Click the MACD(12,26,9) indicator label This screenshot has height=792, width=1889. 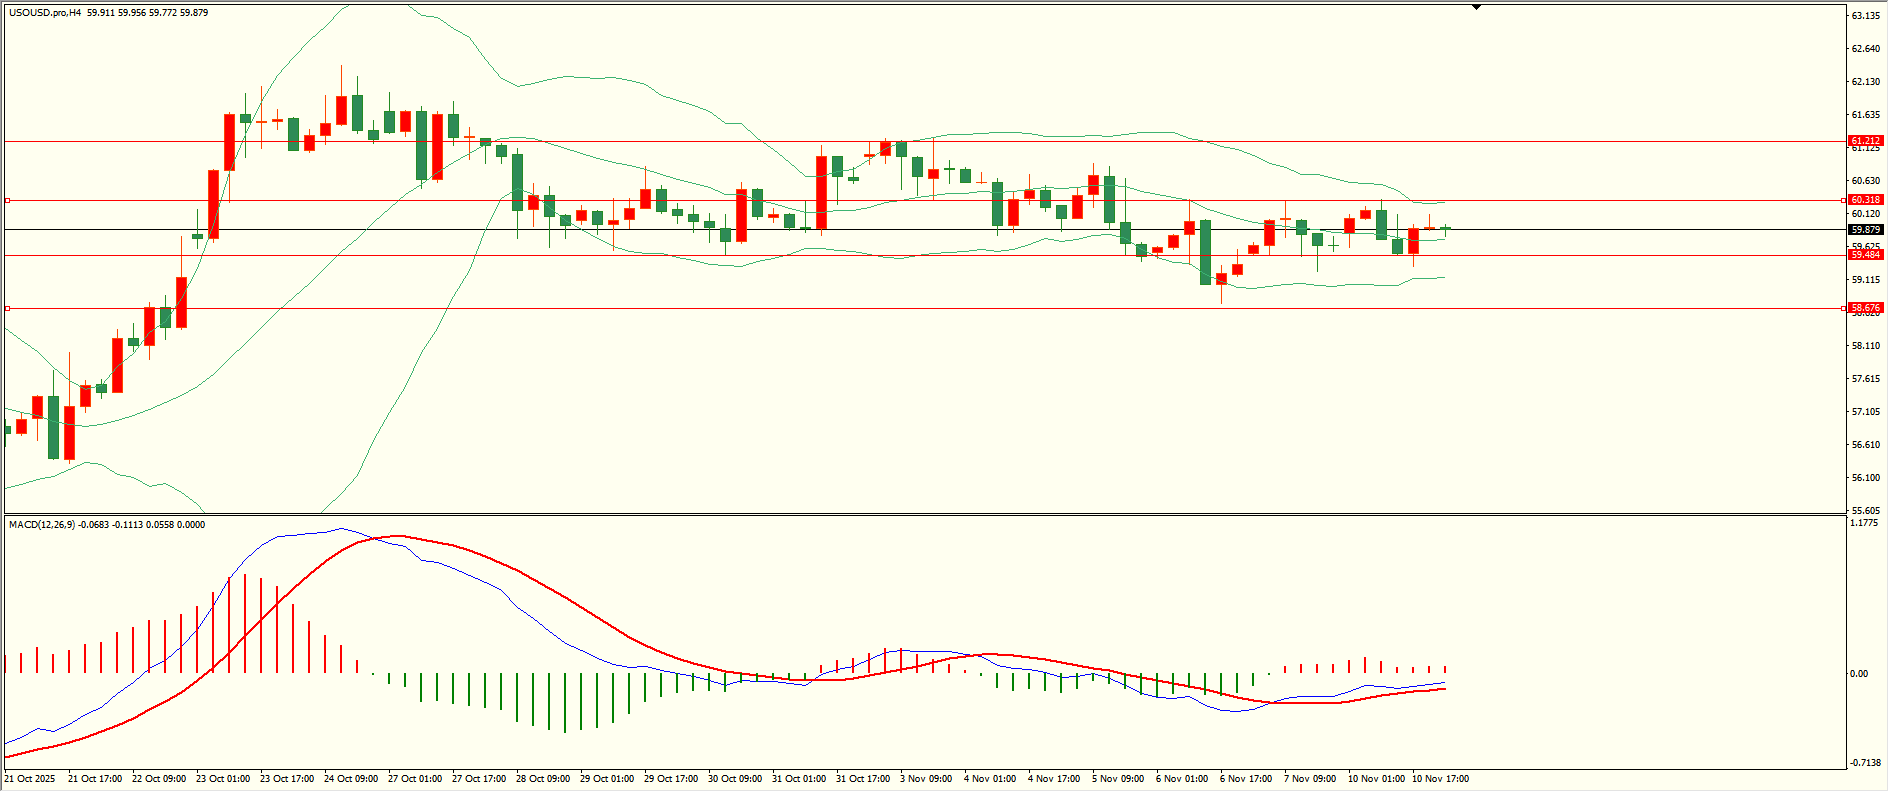coord(41,525)
